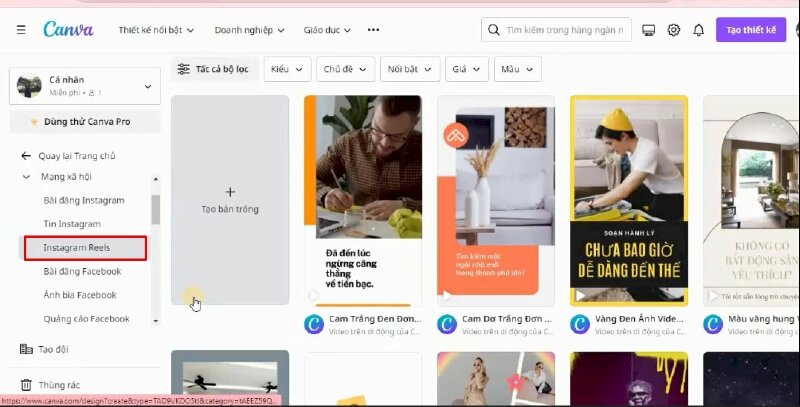Collapse the Mạng xã hội section
800x407 pixels.
[x=26, y=176]
